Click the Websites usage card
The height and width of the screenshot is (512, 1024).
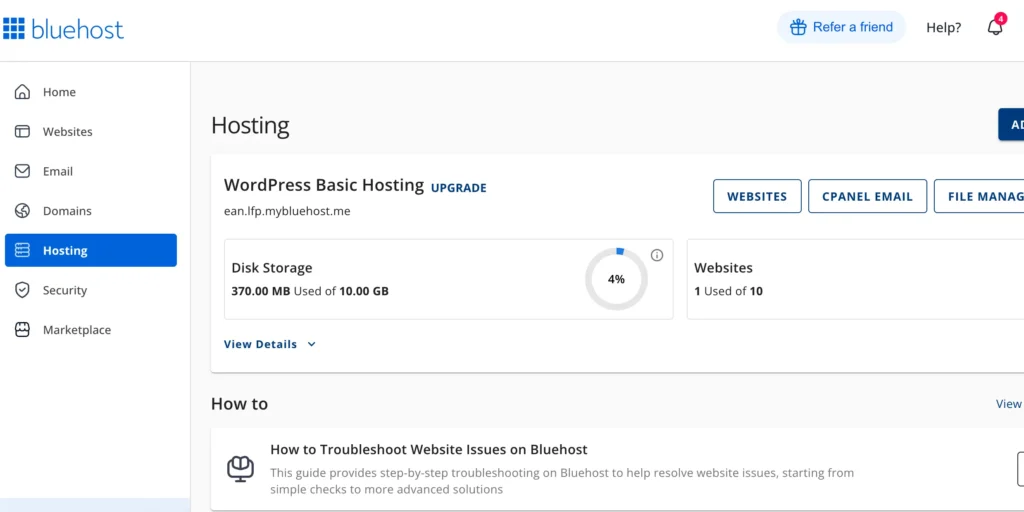(x=856, y=279)
